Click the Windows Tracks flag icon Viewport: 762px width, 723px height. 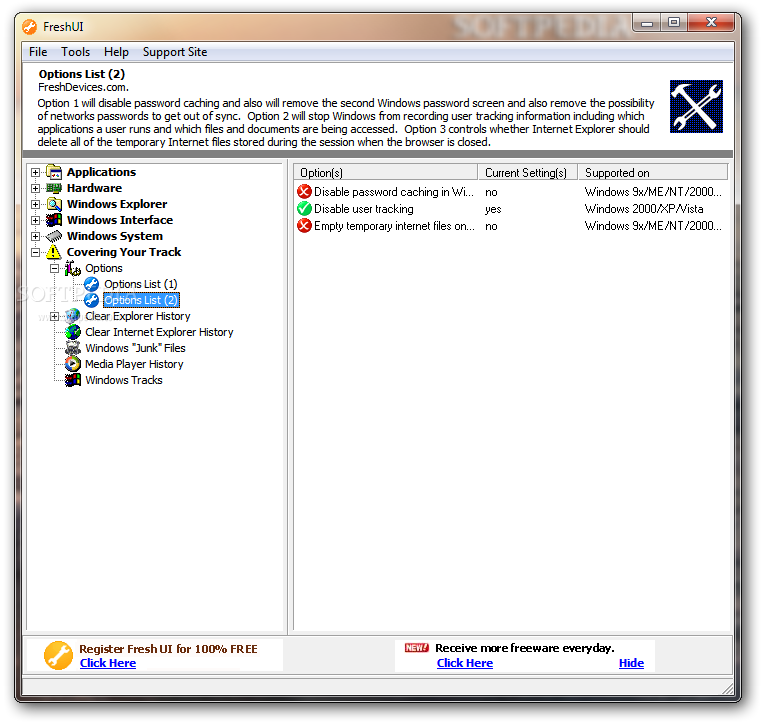coord(73,380)
